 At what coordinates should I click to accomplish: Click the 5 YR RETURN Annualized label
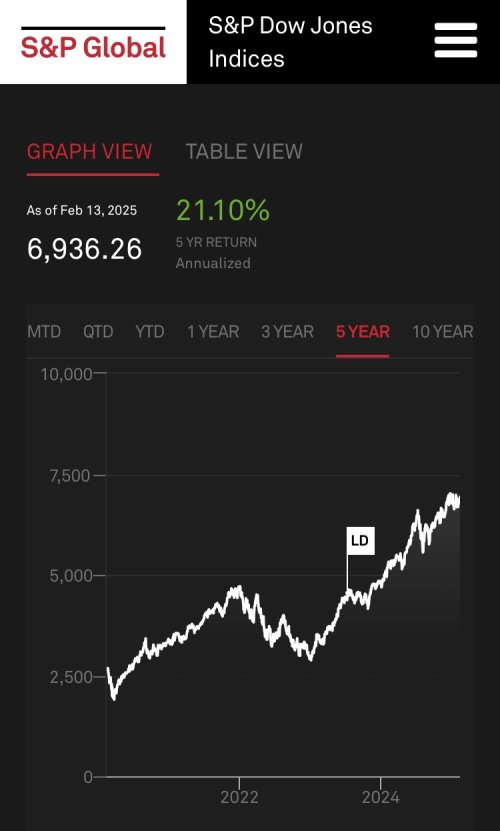(216, 253)
